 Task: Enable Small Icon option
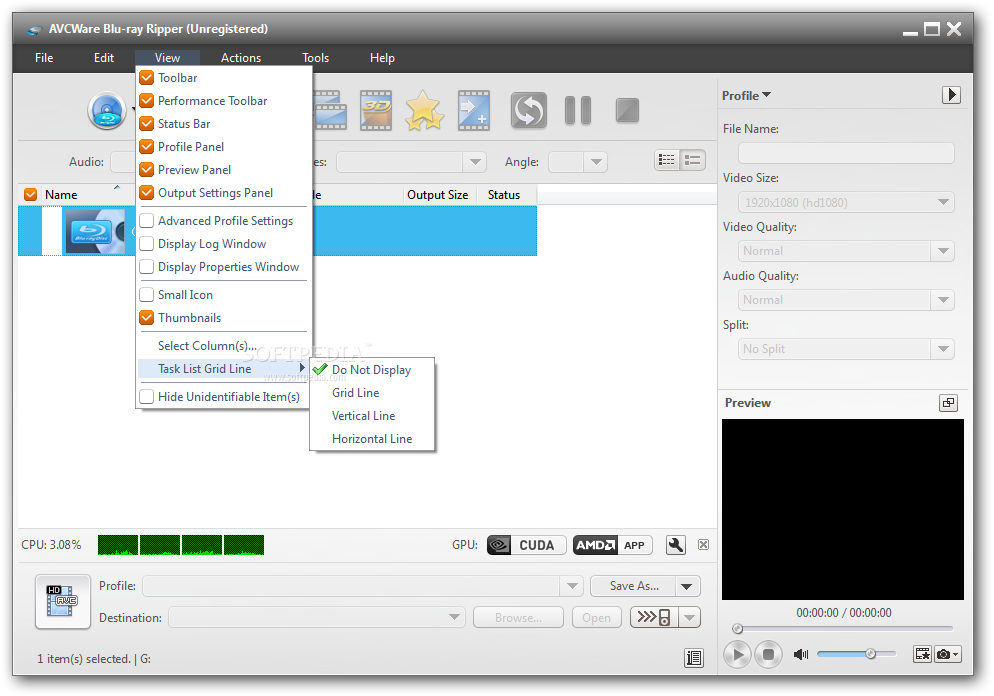tap(146, 295)
